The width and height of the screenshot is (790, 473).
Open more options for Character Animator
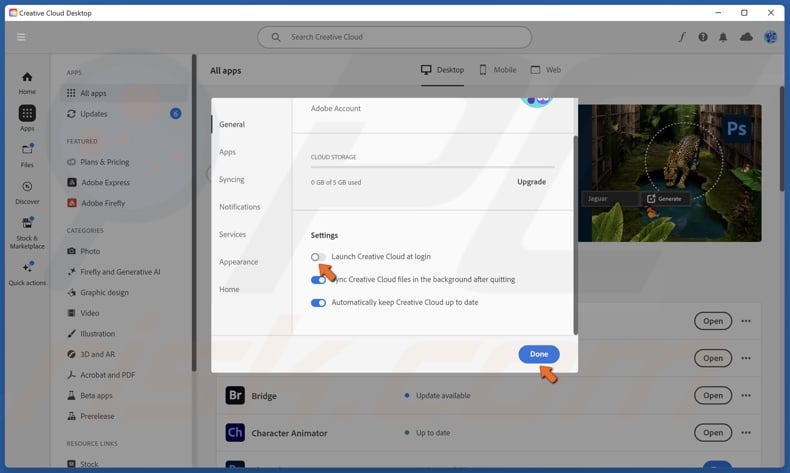pyautogui.click(x=745, y=433)
